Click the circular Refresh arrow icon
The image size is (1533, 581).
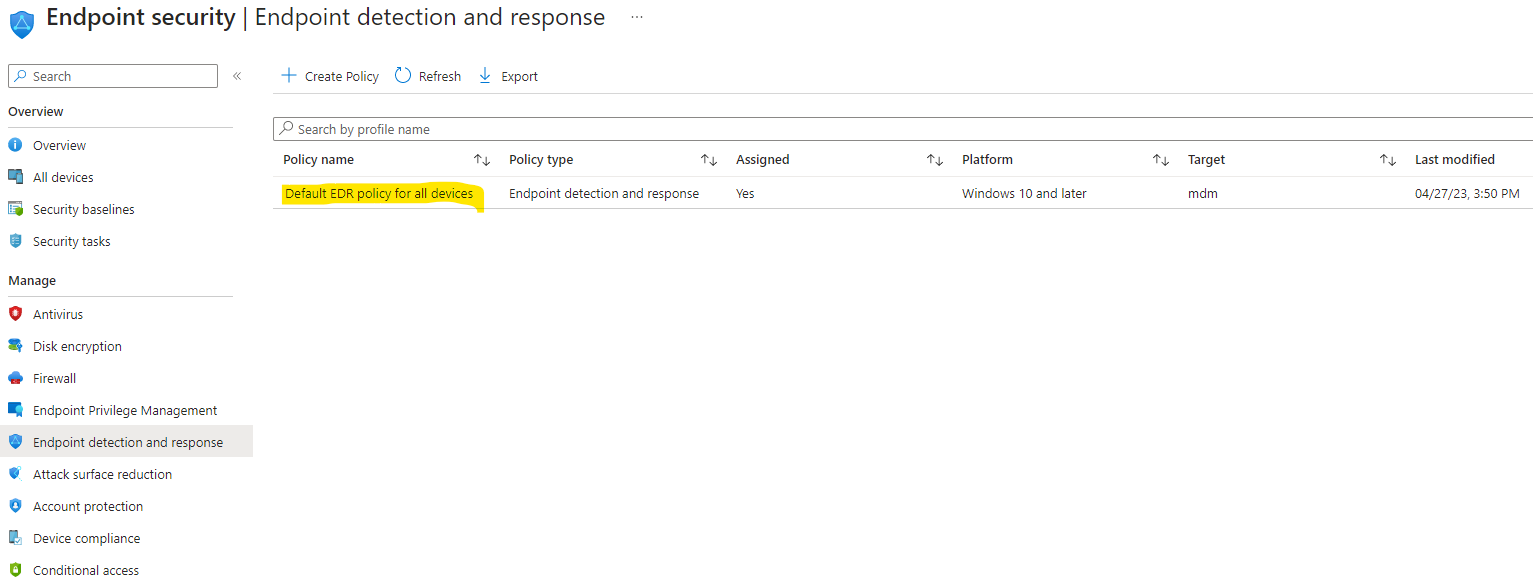pyautogui.click(x=403, y=76)
